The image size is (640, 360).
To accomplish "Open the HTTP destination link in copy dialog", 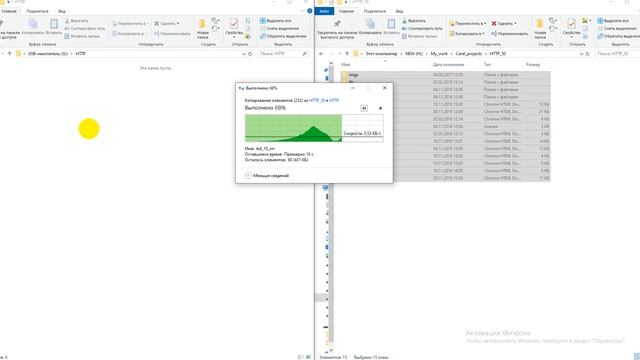I will pos(334,100).
